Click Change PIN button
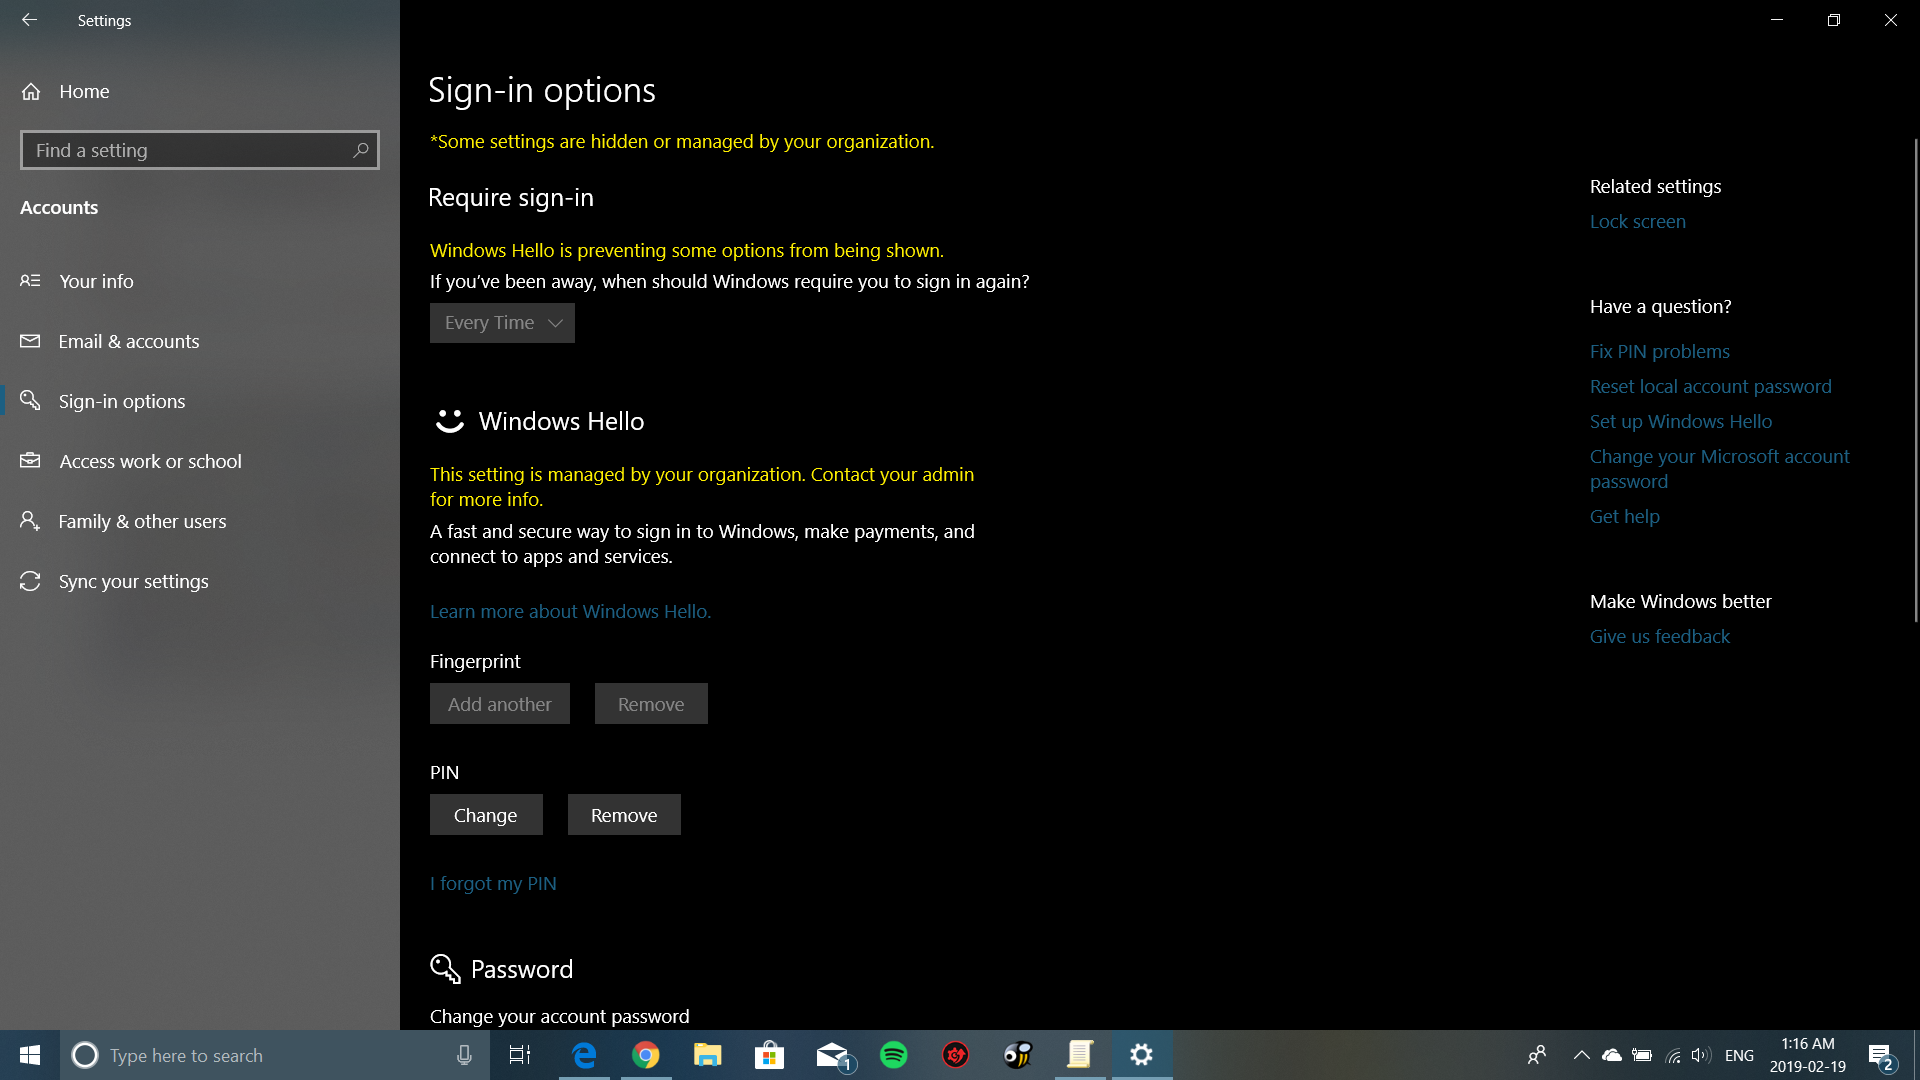 point(486,815)
